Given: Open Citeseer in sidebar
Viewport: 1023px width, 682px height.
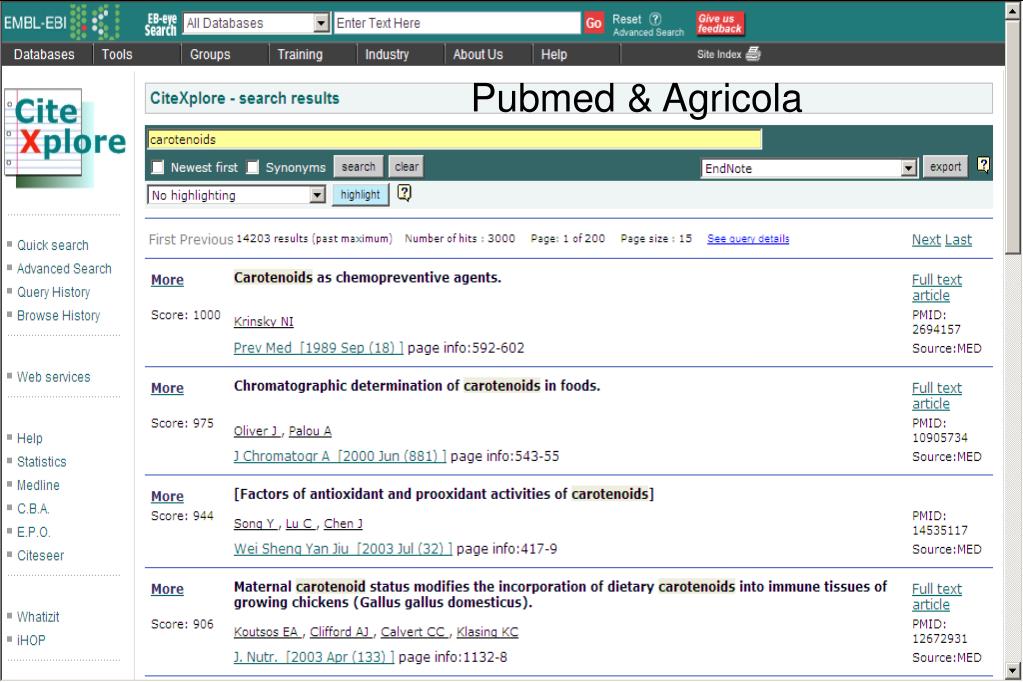Looking at the screenshot, I should [40, 556].
